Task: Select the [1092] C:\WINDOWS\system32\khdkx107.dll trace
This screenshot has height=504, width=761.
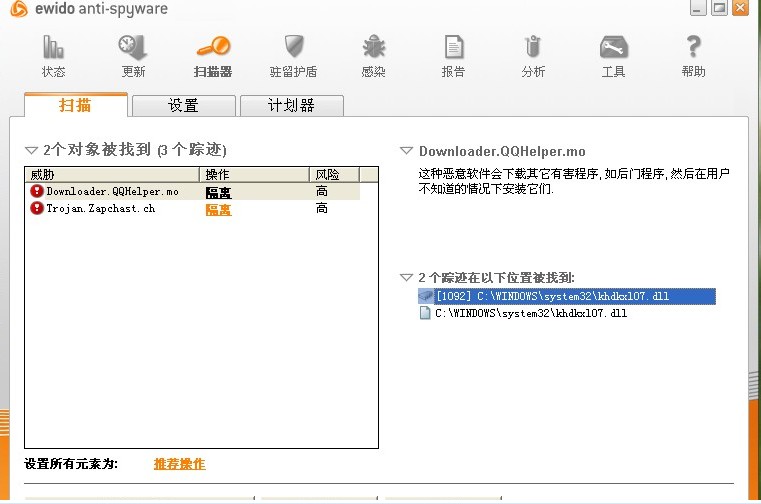Action: pyautogui.click(x=566, y=296)
